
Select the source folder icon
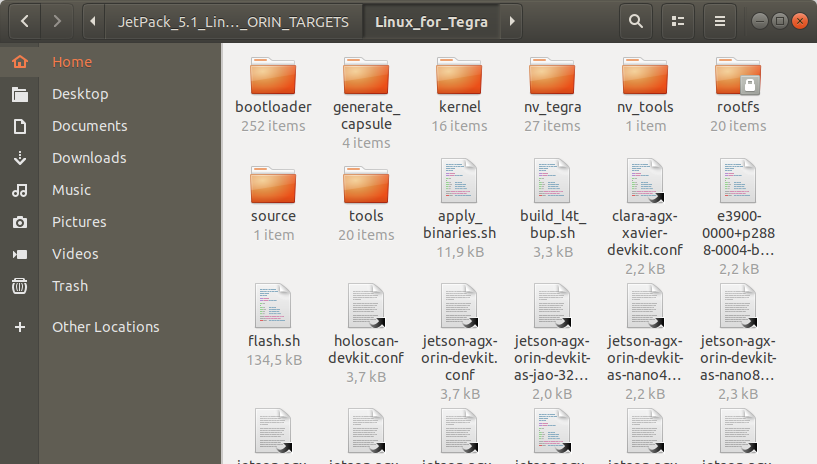pos(273,185)
